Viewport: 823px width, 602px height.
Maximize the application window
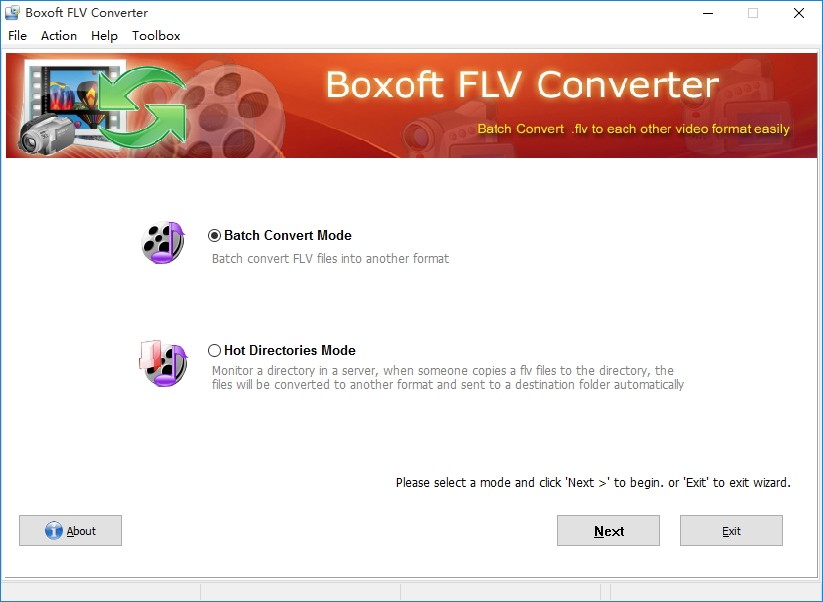pos(753,13)
